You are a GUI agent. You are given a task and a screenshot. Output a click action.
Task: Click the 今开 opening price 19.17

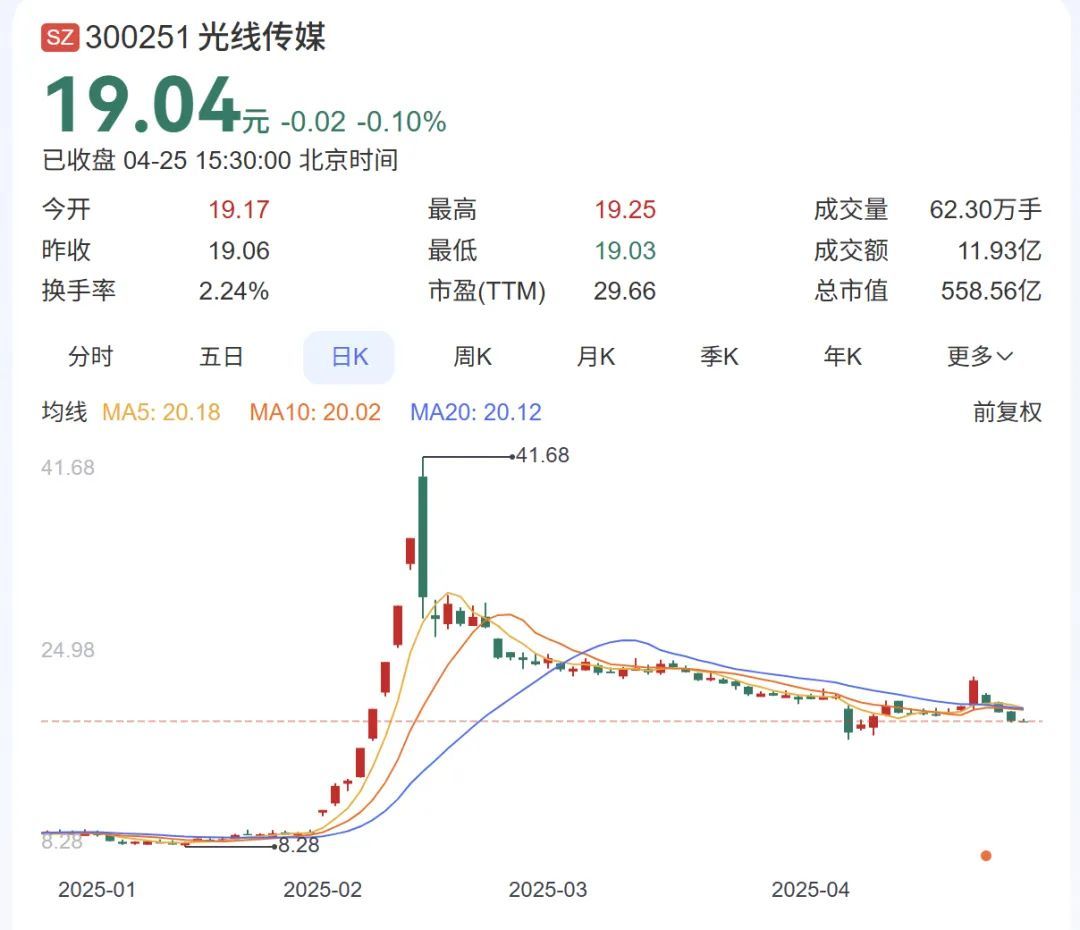238,209
